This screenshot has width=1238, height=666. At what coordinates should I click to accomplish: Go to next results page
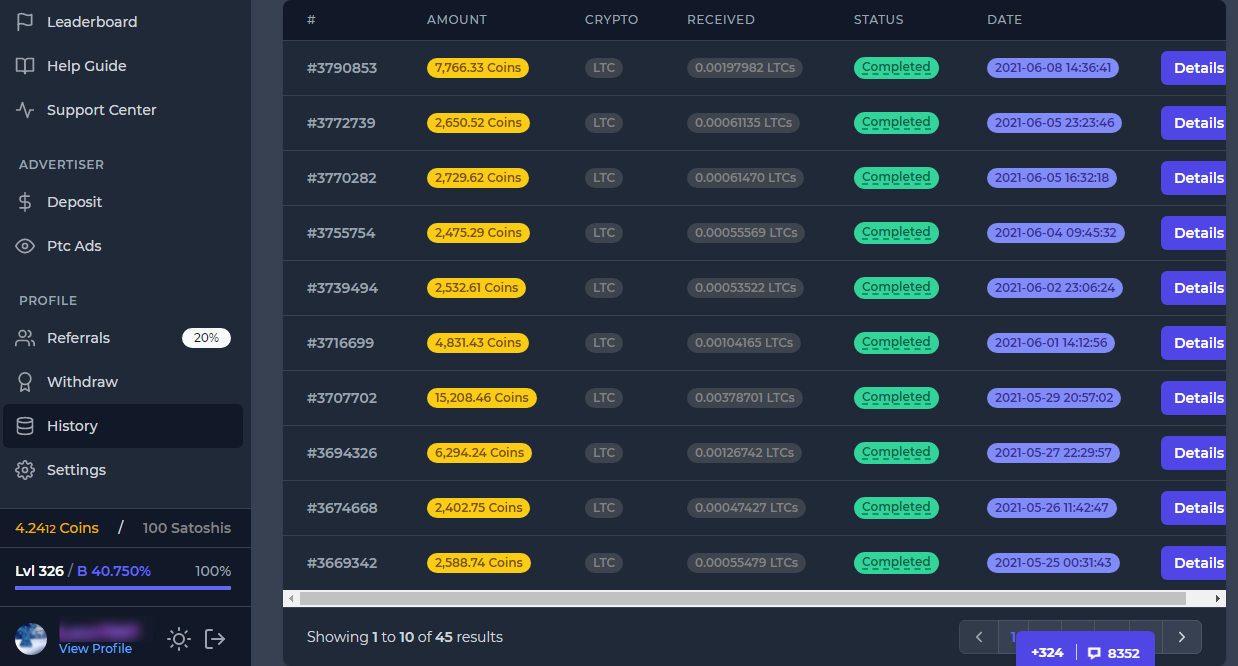click(1182, 637)
